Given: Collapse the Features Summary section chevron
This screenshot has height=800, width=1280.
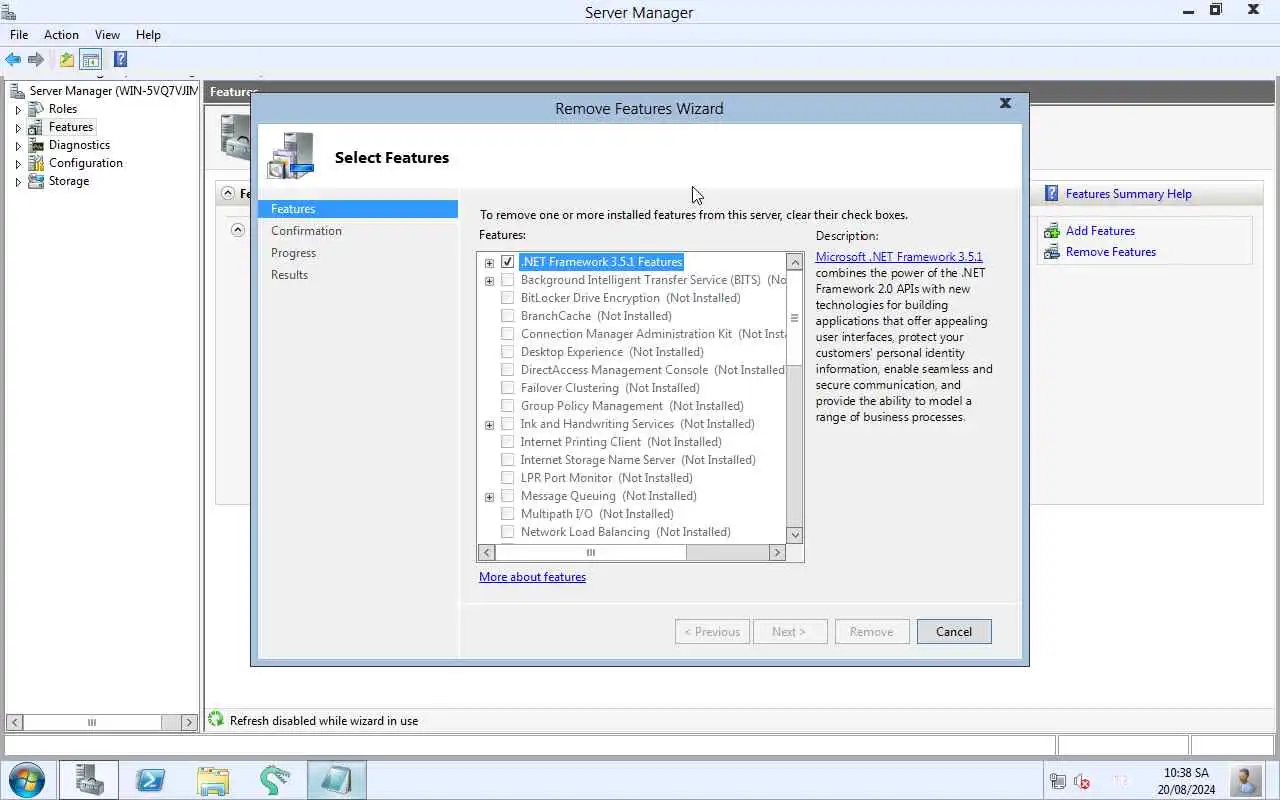Looking at the screenshot, I should pos(228,193).
